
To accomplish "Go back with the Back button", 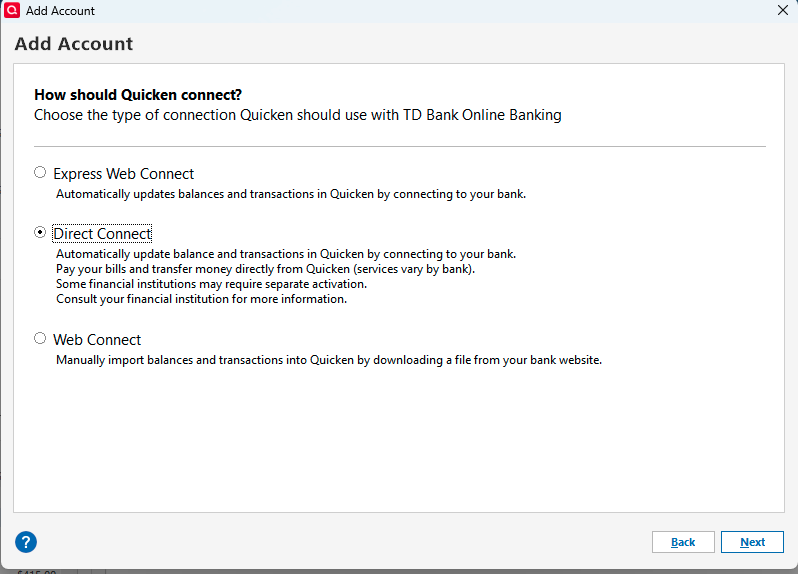I will tap(683, 542).
